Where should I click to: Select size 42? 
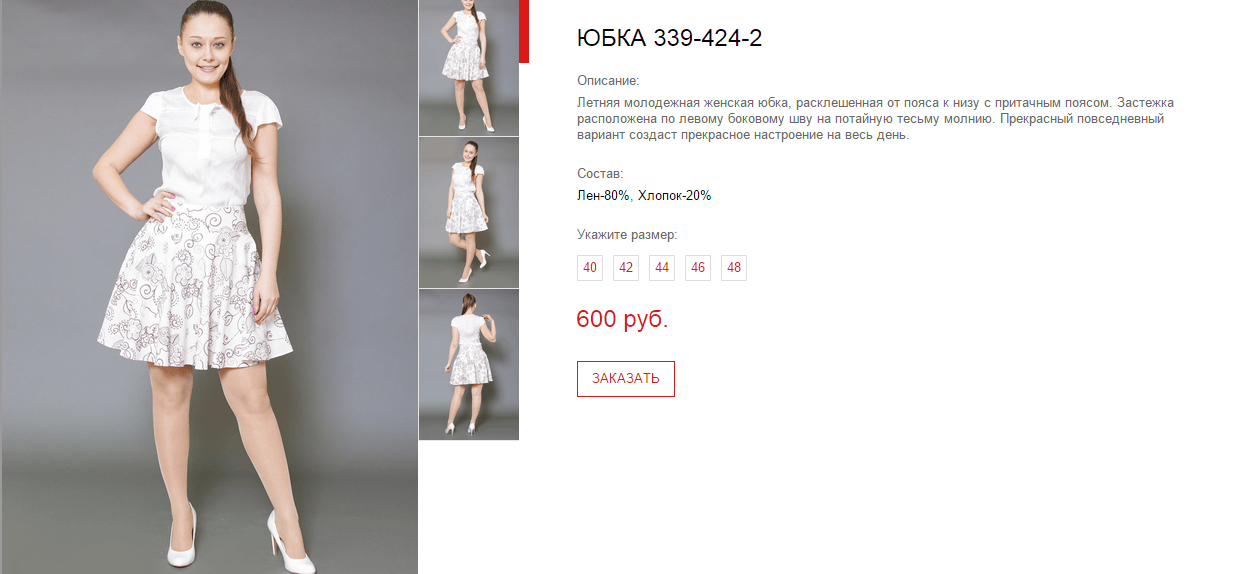(626, 268)
